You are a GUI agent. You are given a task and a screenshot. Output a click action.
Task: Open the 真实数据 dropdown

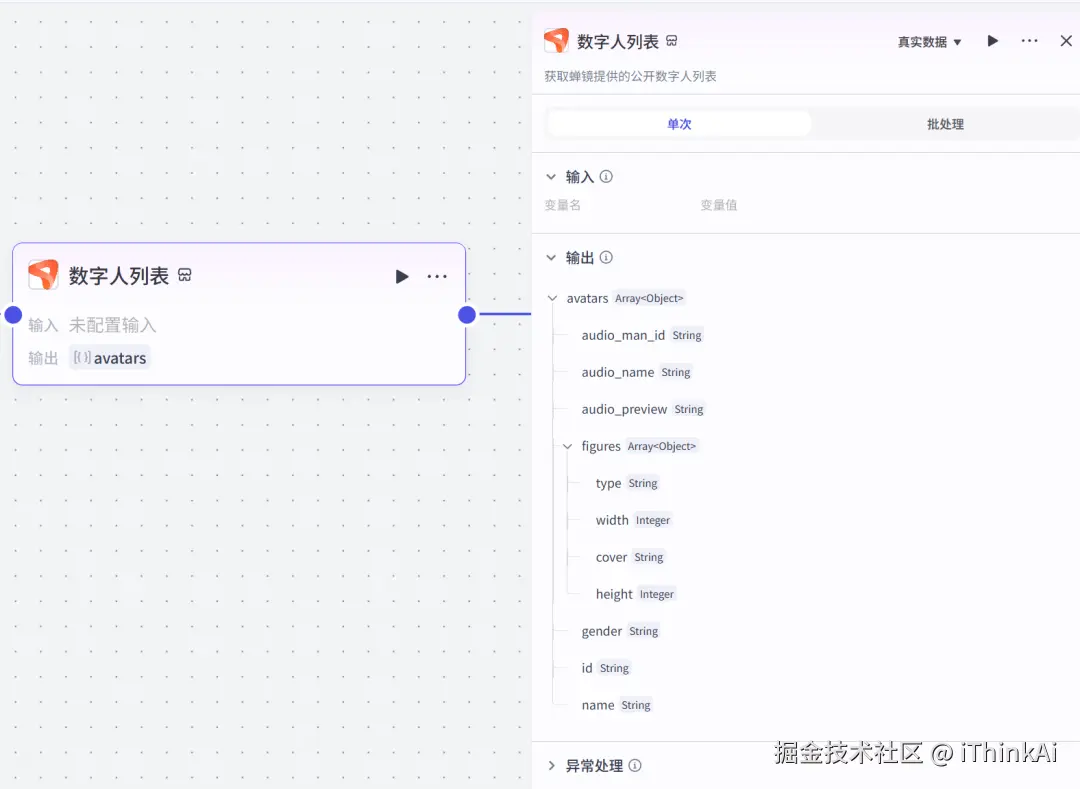[x=928, y=41]
